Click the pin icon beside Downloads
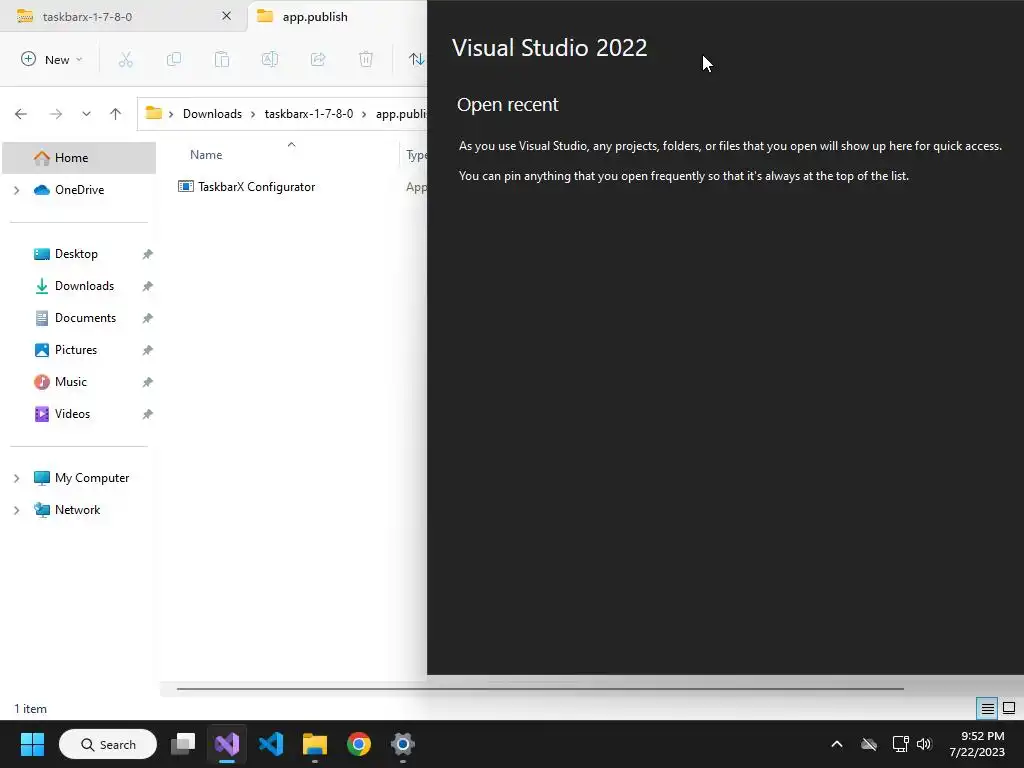Screen dimensions: 1024x768 tap(148, 286)
